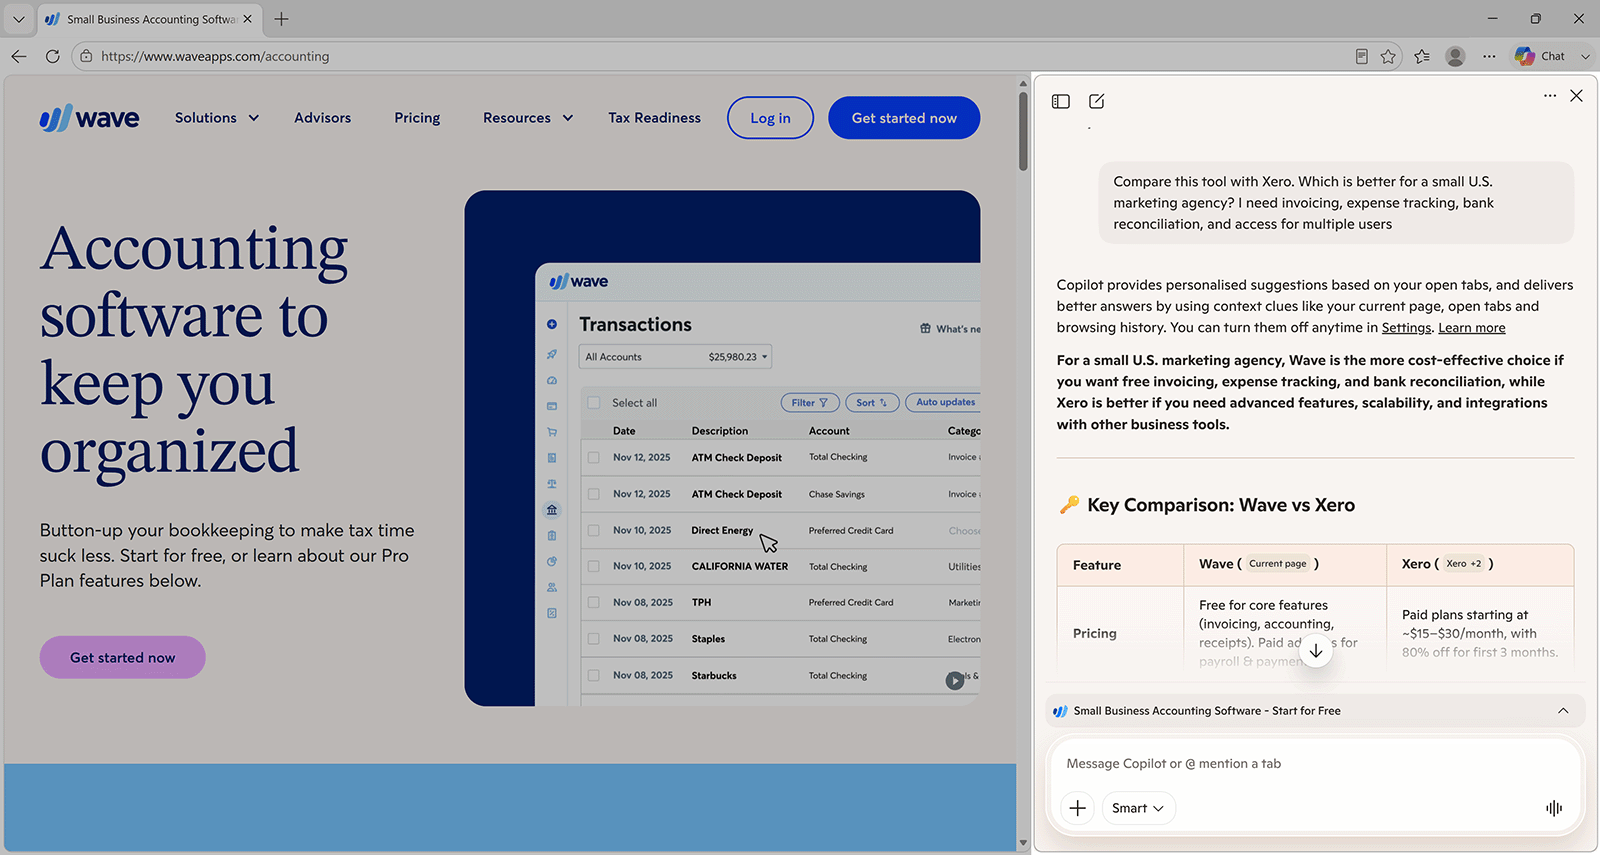Go back to previous page
Screen dimensions: 1600x855
click(x=19, y=56)
